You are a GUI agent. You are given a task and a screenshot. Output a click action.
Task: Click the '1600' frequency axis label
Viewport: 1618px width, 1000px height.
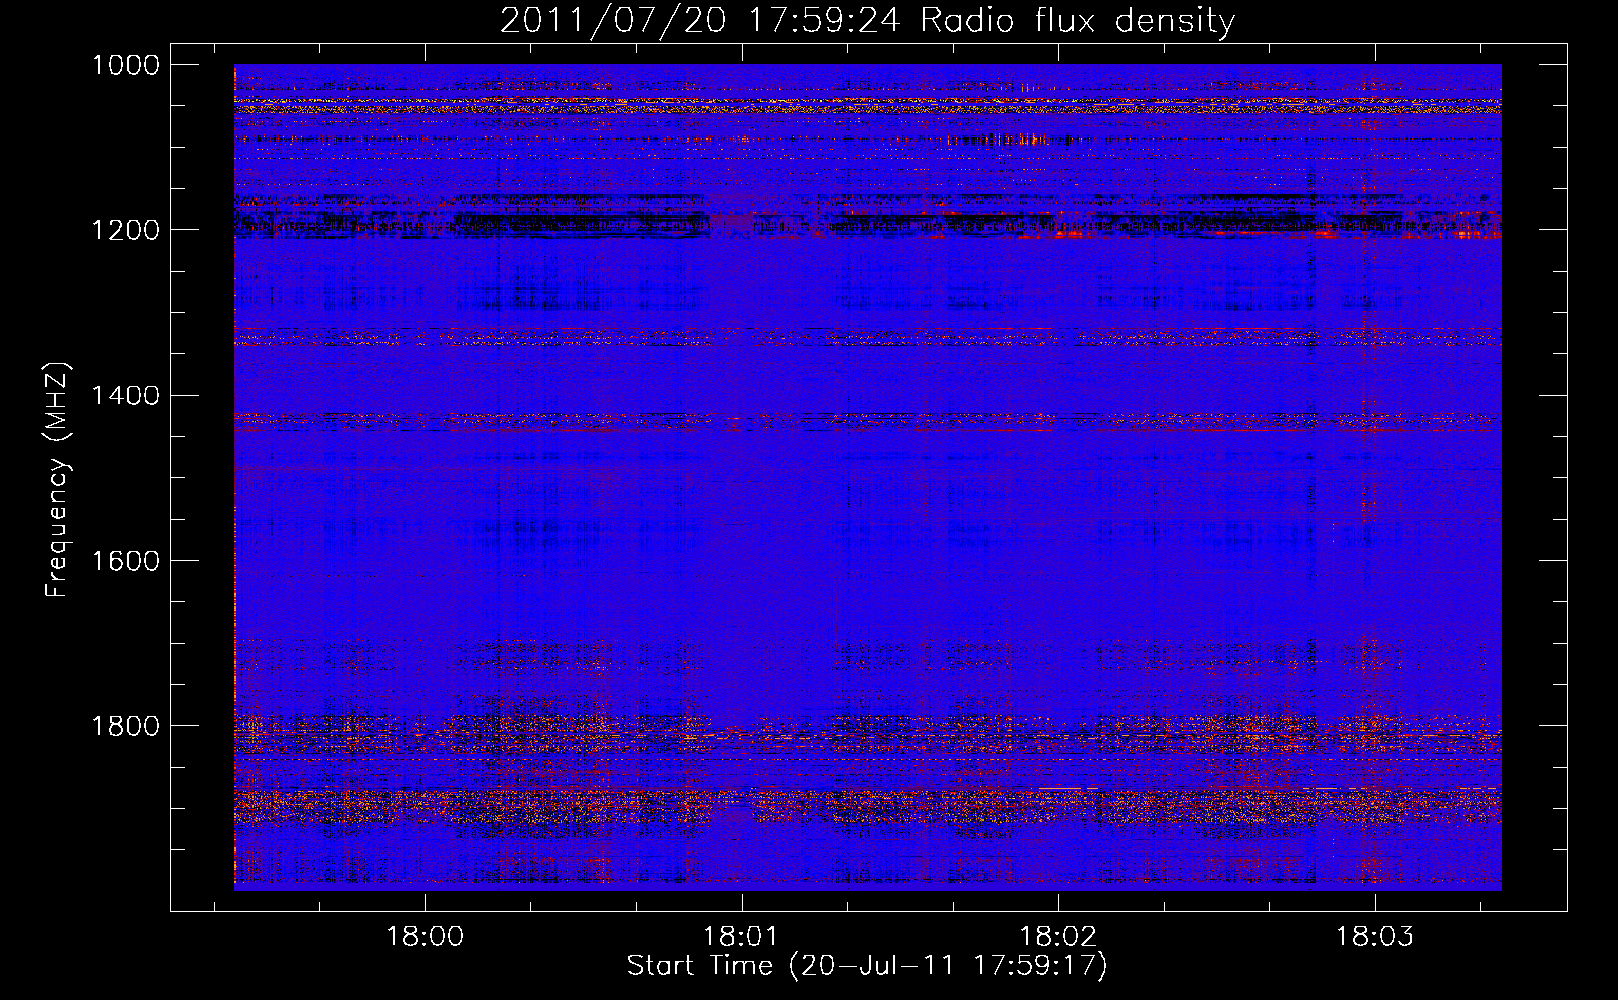pos(125,560)
